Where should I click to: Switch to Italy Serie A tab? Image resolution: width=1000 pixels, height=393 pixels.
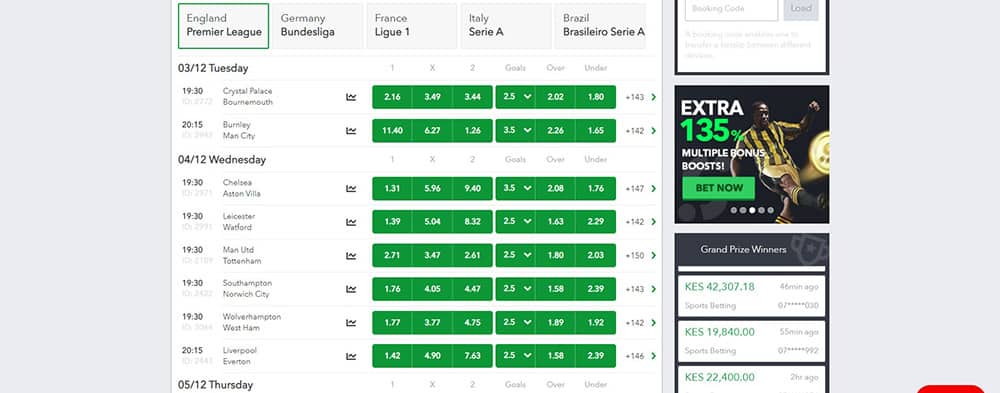(506, 26)
